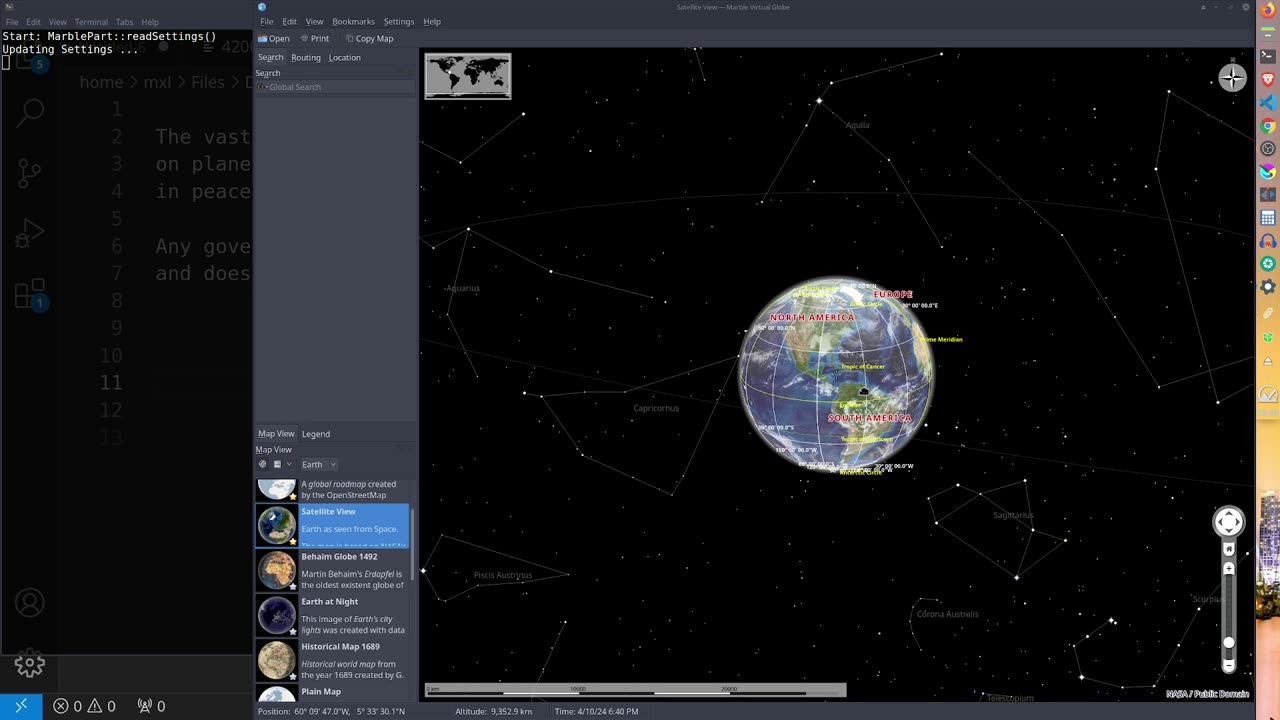
Task: Select the Earth at Night map theme
Action: tap(332, 615)
